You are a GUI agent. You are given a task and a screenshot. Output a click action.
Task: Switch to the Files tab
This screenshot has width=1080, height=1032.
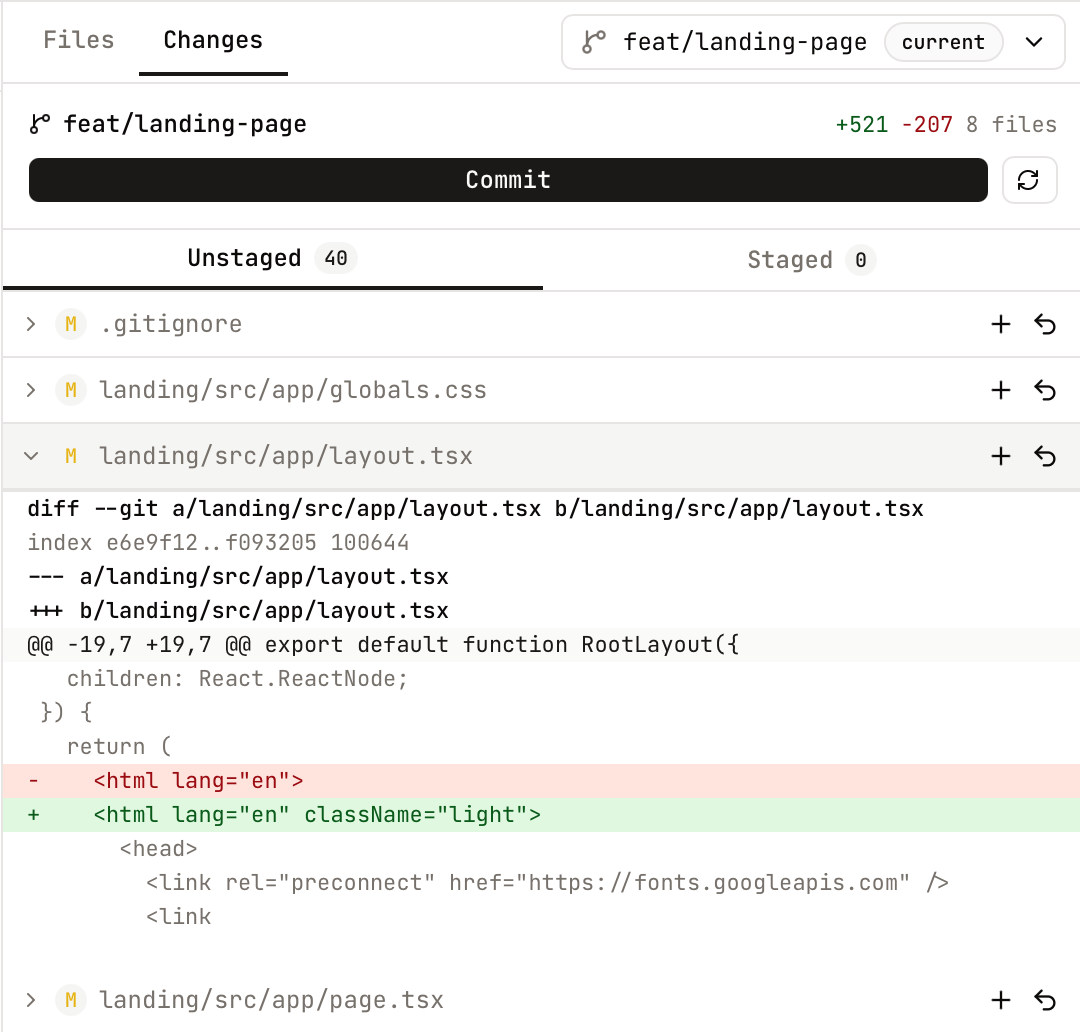click(x=79, y=40)
